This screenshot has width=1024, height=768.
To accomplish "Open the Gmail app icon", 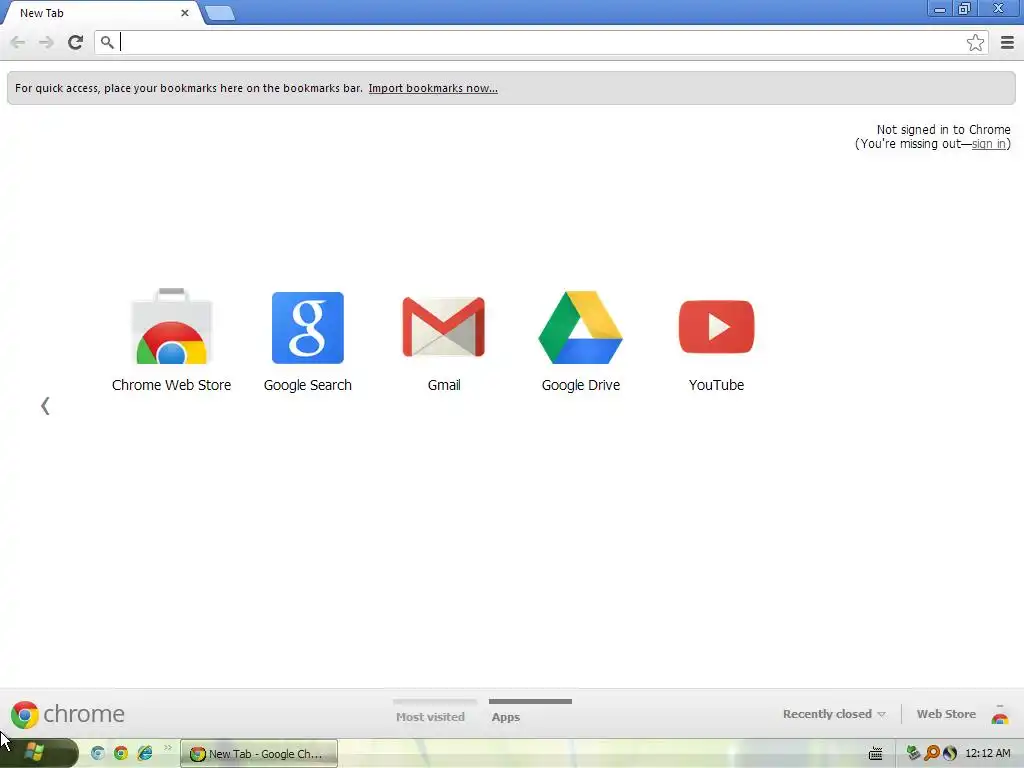I will (443, 327).
